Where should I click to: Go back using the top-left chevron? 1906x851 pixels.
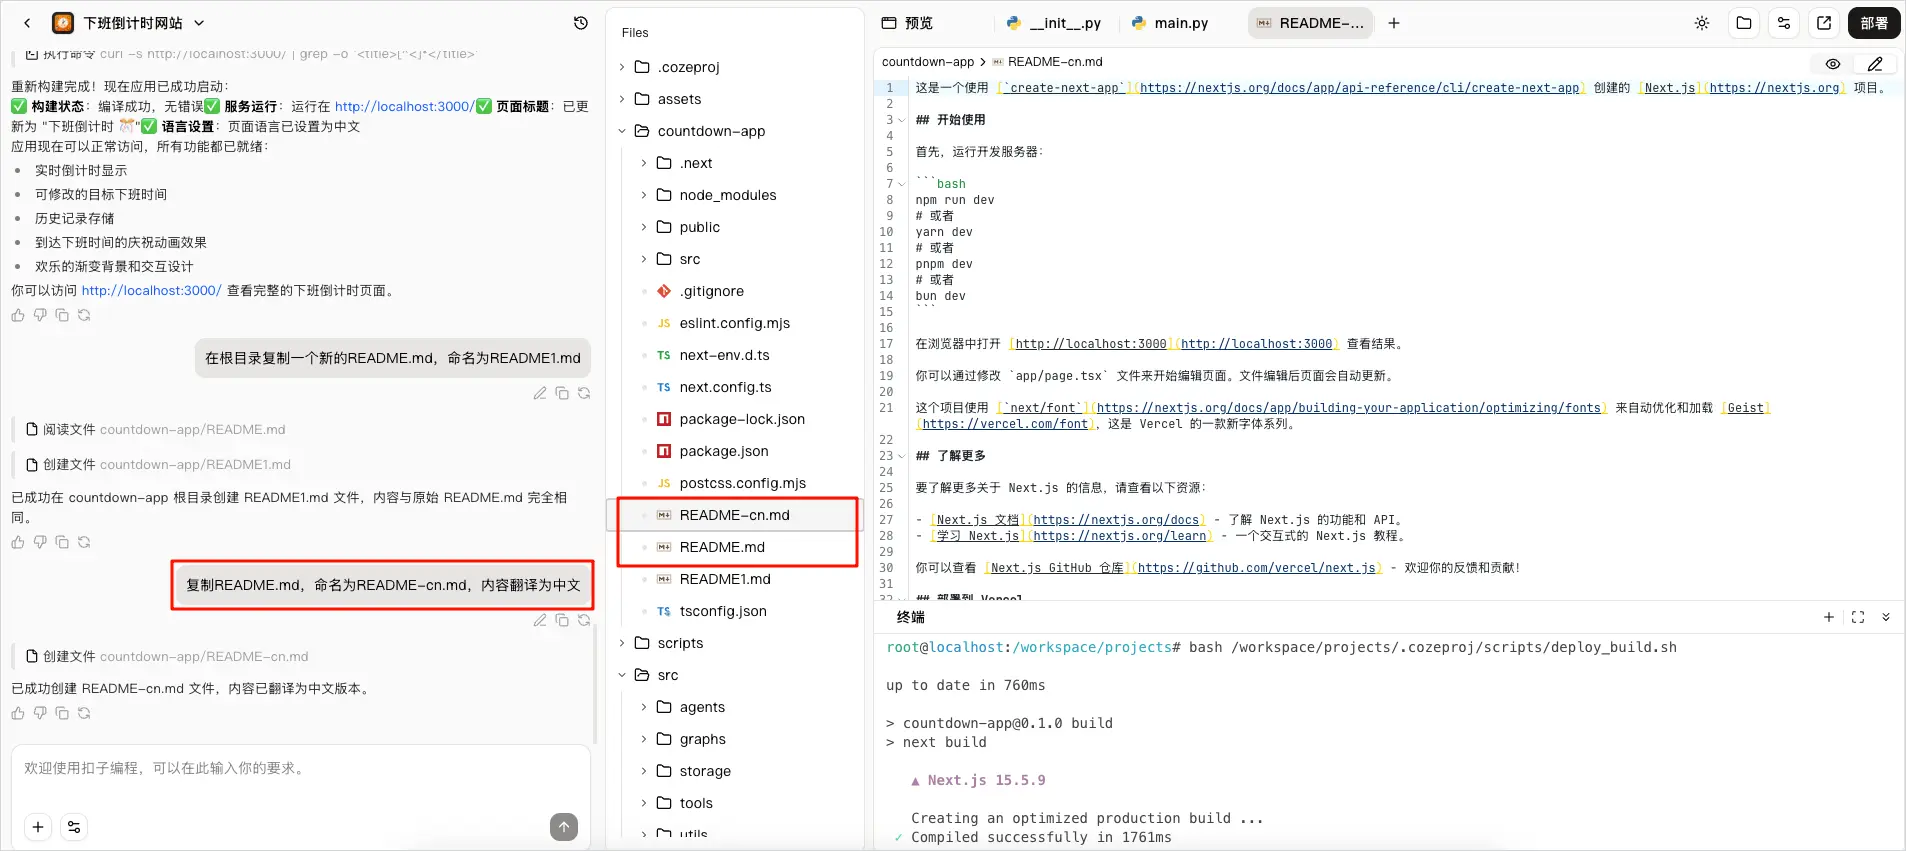27,23
